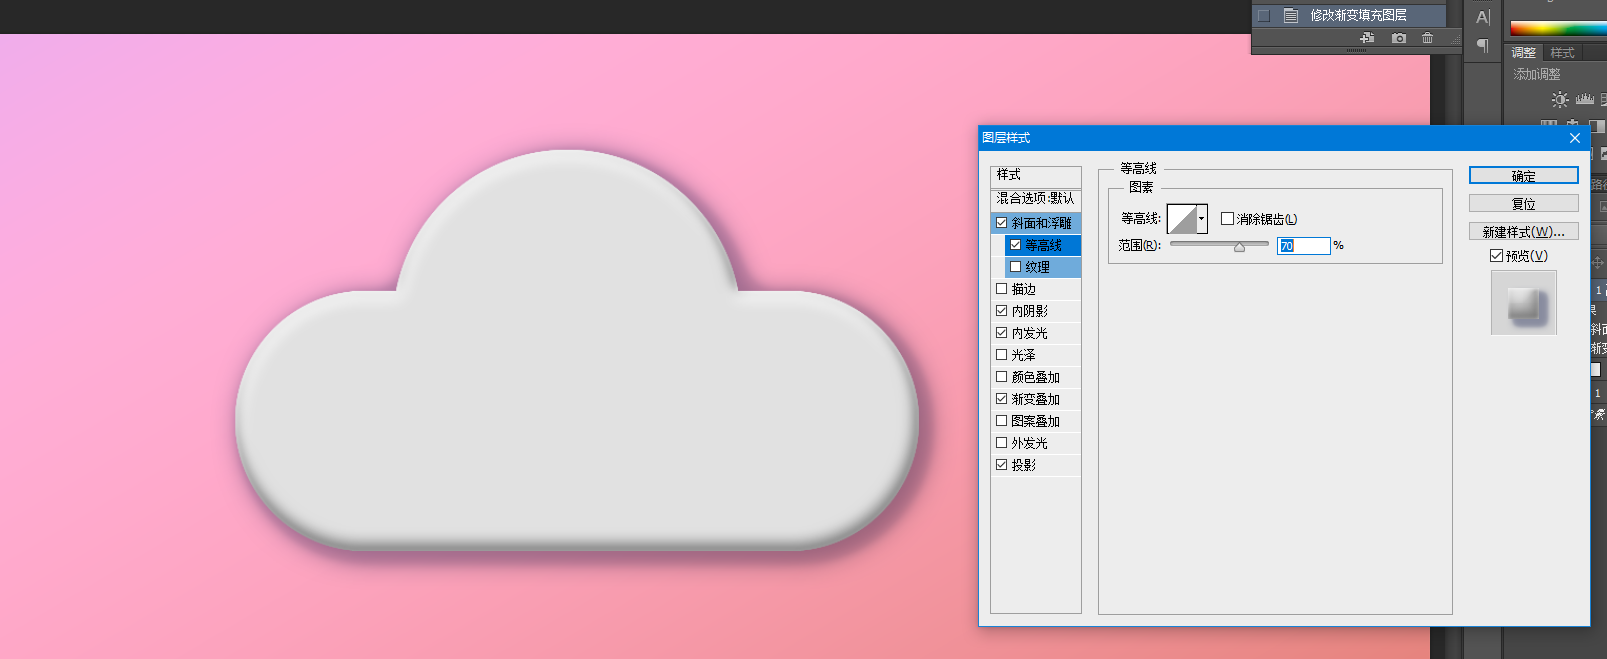Click the camera snapshot icon in History panel
Viewport: 1607px width, 659px height.
click(1399, 38)
